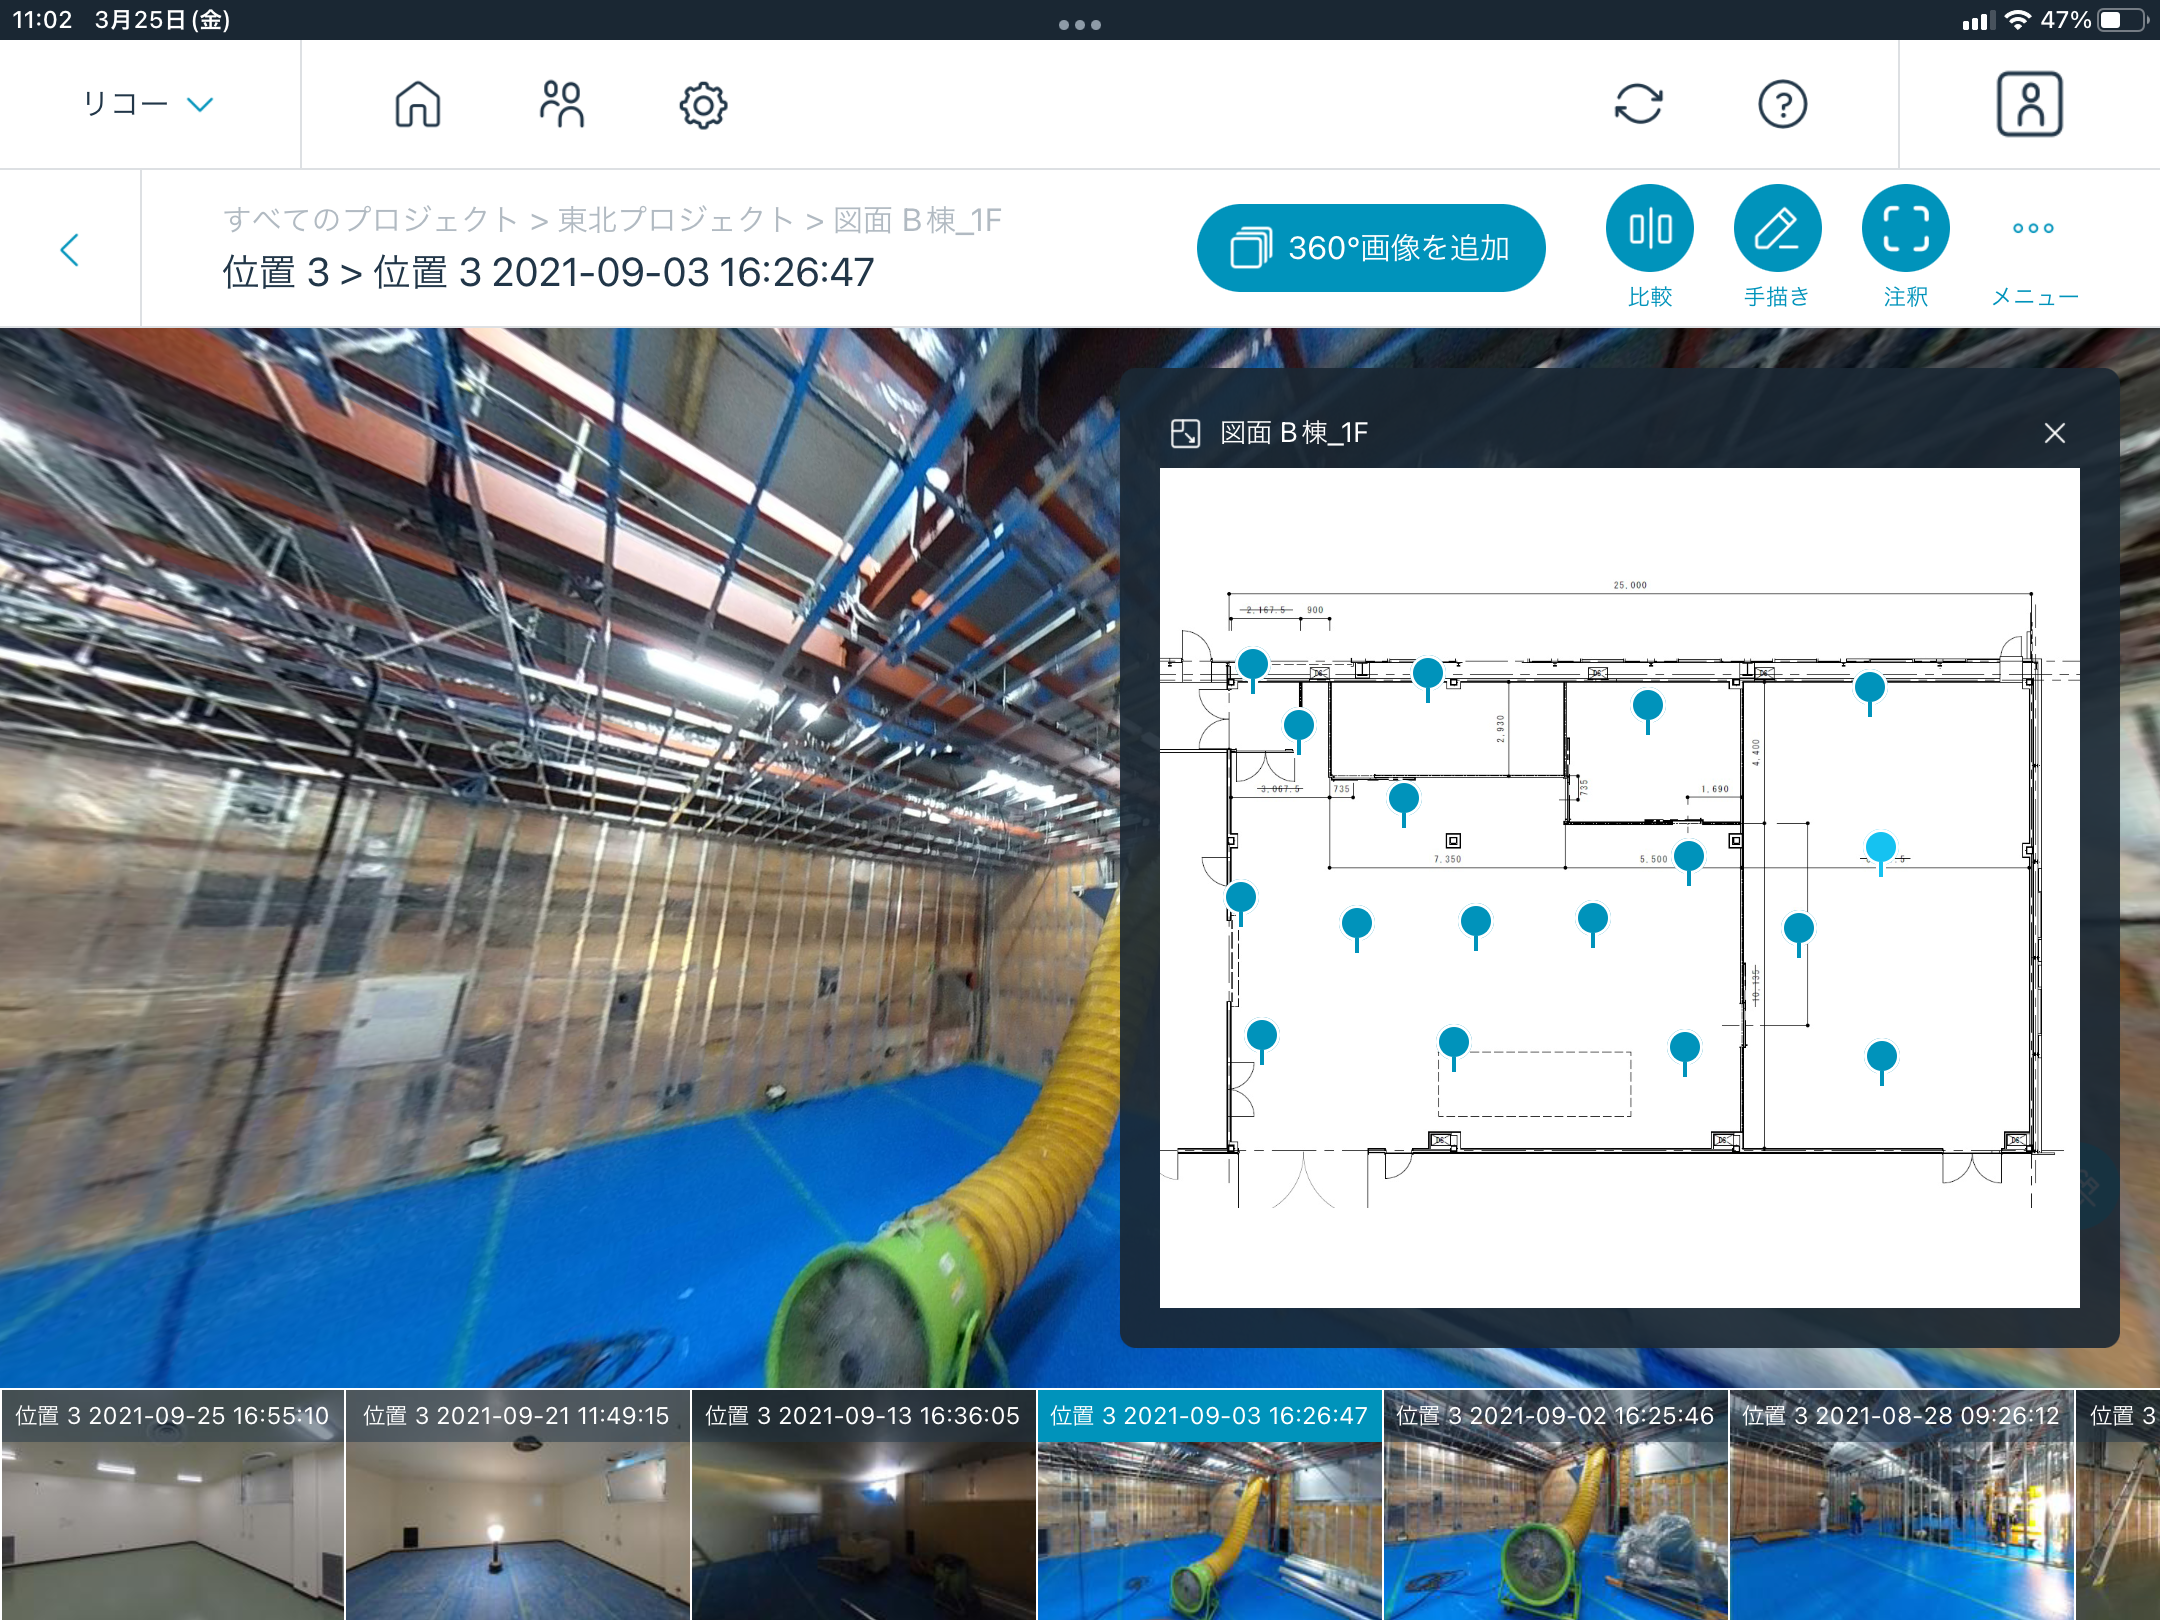Viewport: 2160px width, 1620px height.
Task: Select the 2021-08-28 09:26:12 thumbnail
Action: pyautogui.click(x=1900, y=1505)
